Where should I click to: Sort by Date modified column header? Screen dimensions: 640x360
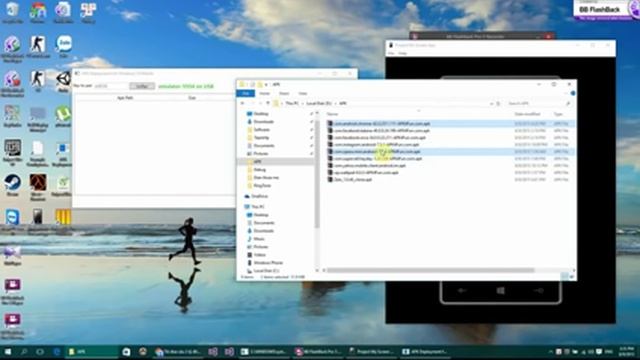(527, 114)
